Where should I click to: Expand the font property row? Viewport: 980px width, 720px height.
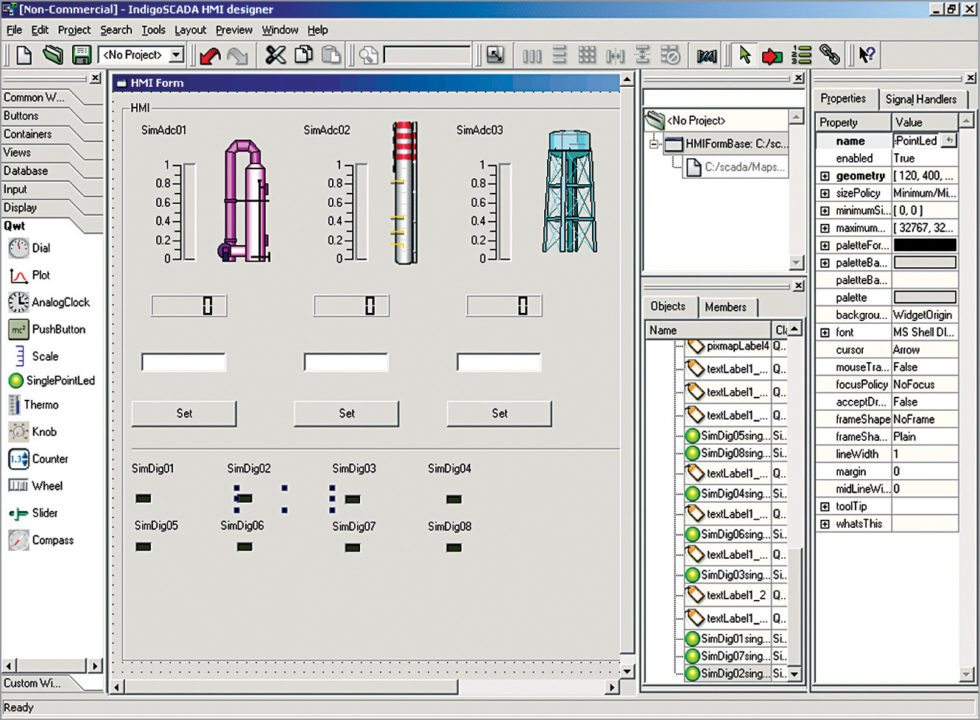tap(825, 332)
